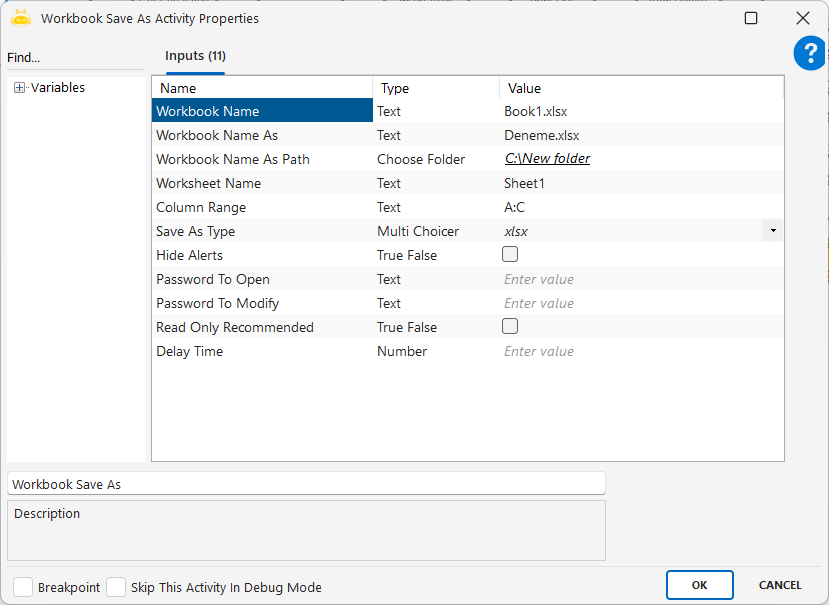Screen dimensions: 829x605
Task: Click the OK button
Action: pyautogui.click(x=699, y=585)
